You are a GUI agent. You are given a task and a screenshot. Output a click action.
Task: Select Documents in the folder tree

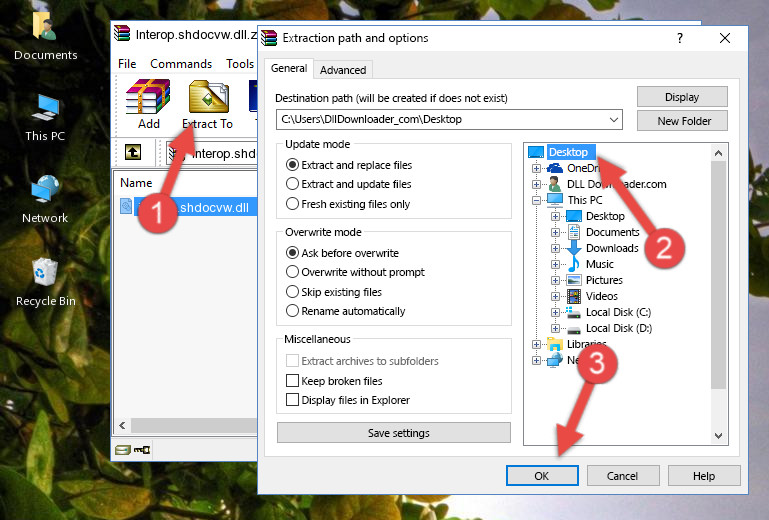point(613,233)
